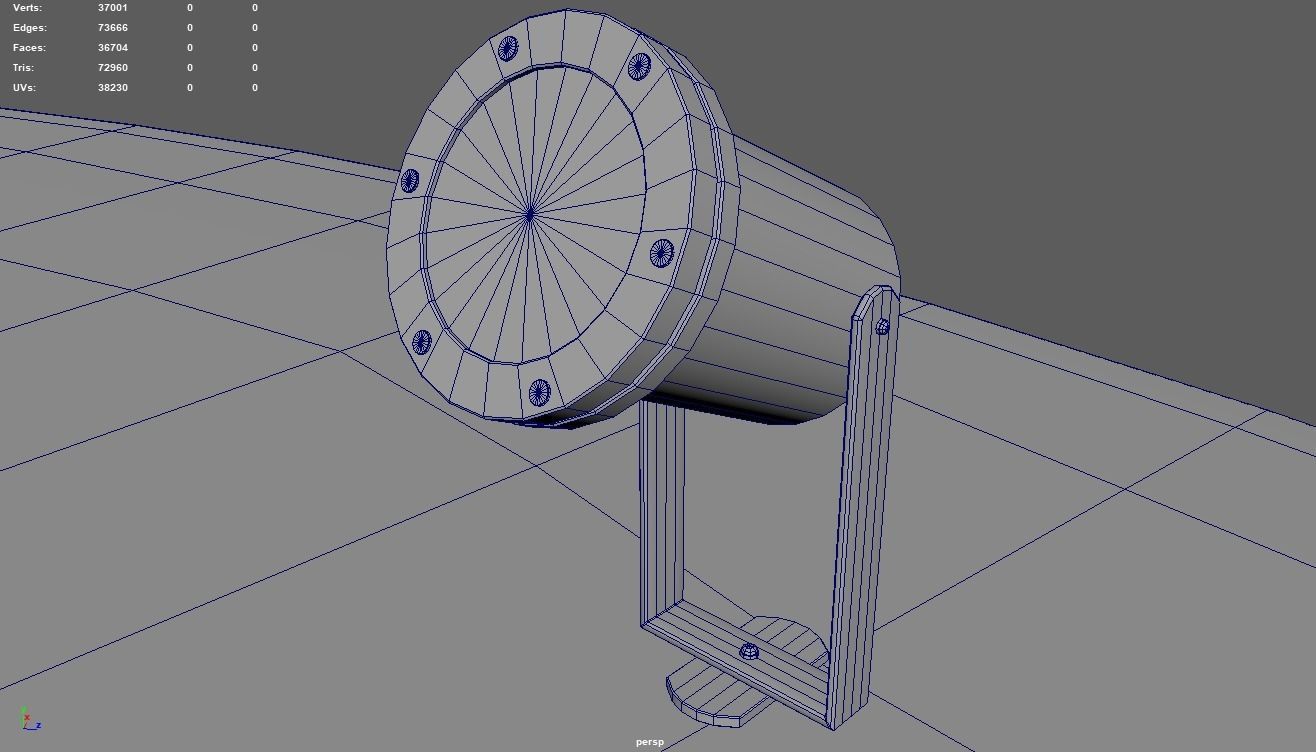This screenshot has height=752, width=1316.
Task: Click the UV count value 38230
Action: [113, 88]
